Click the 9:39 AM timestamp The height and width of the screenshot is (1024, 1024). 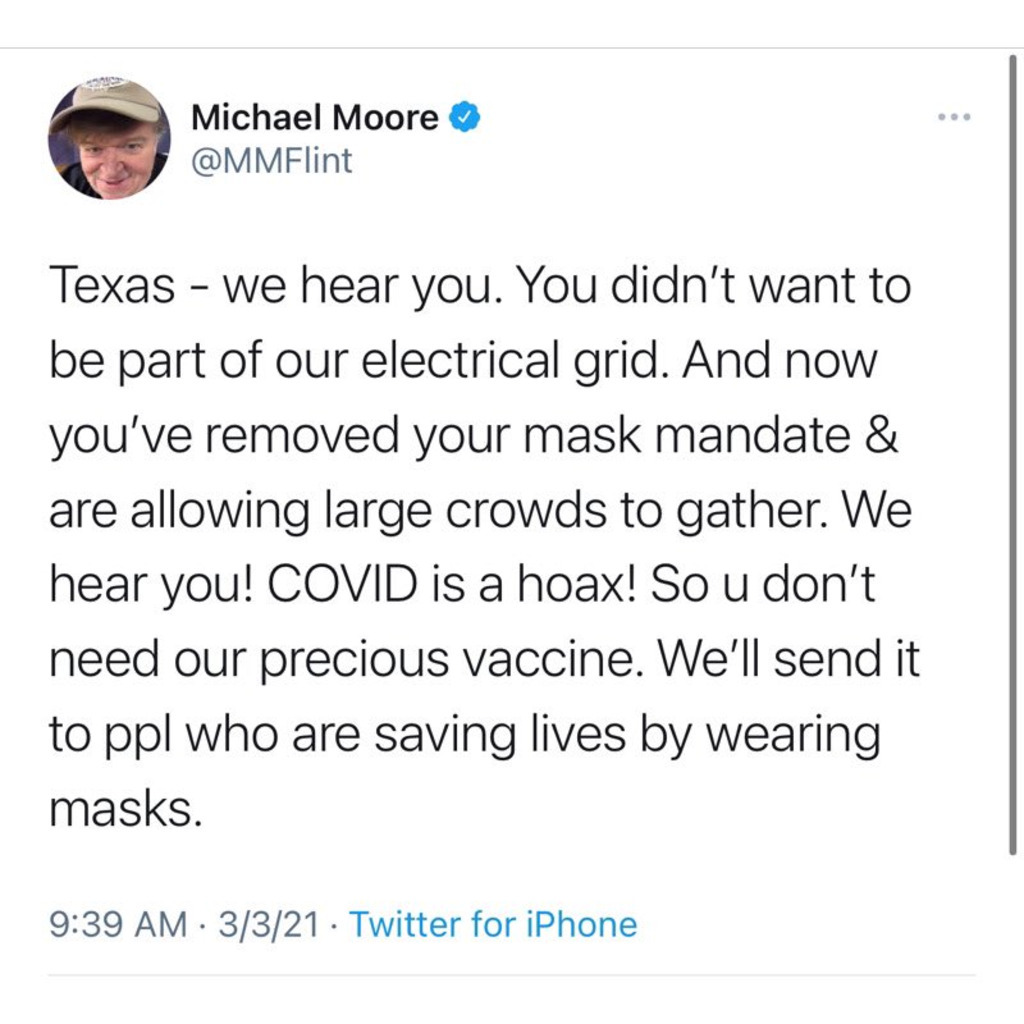coord(118,924)
